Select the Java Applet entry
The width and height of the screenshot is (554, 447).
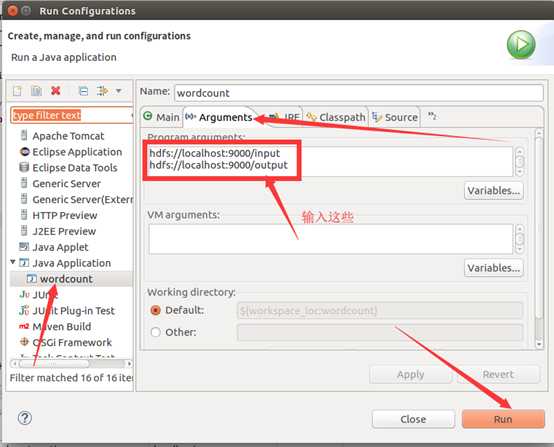coord(60,247)
